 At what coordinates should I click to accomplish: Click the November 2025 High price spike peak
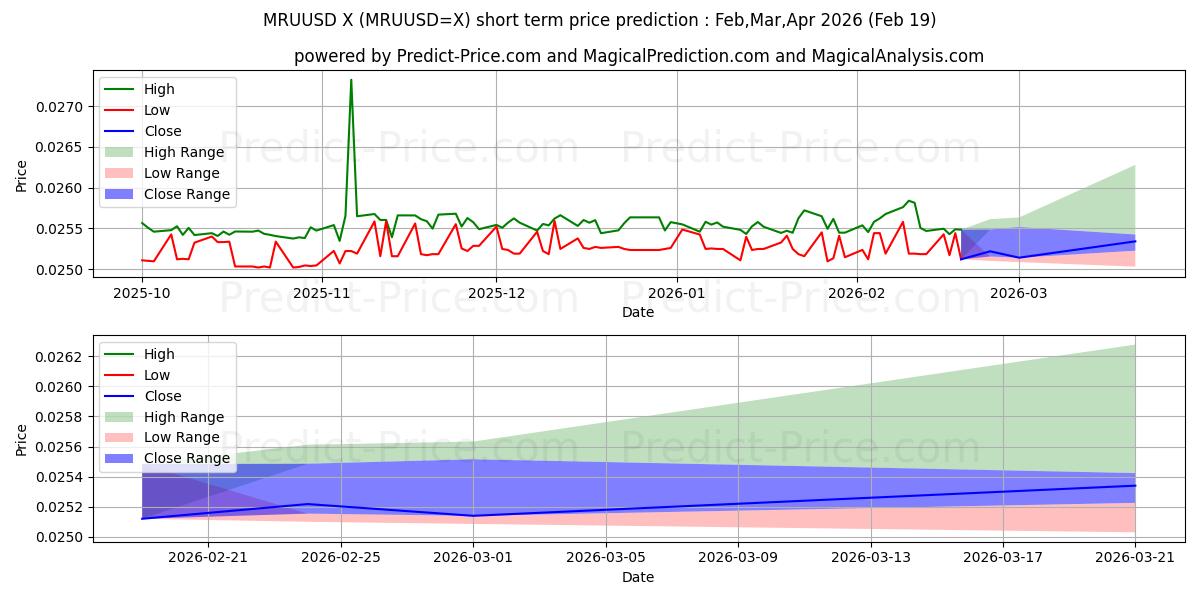(351, 80)
